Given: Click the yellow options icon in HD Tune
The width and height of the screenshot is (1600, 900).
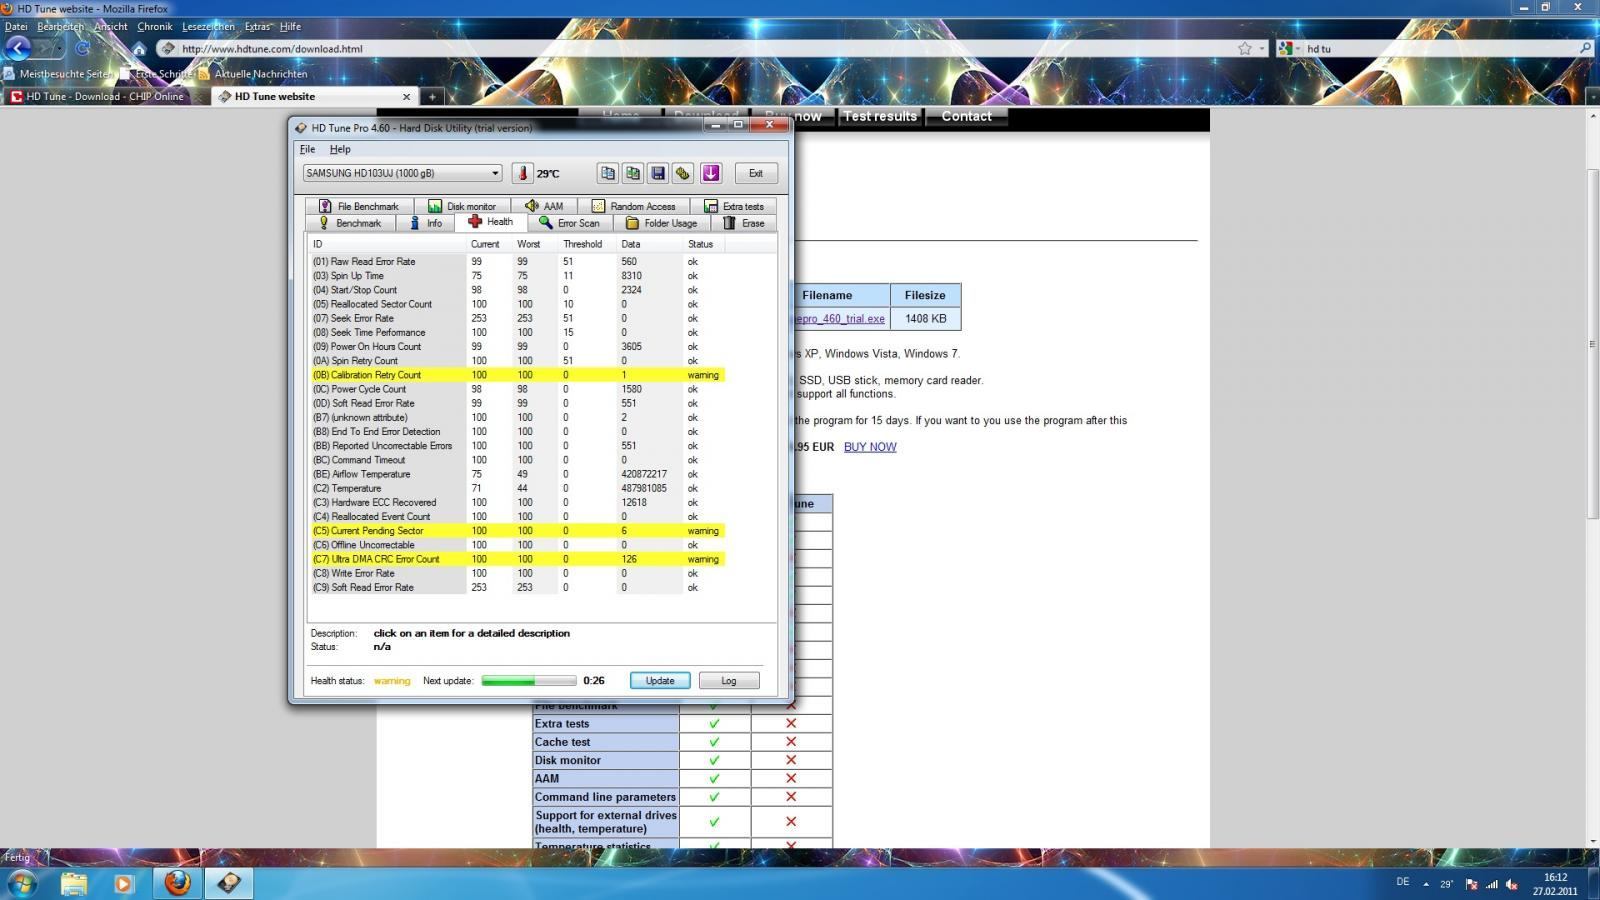Looking at the screenshot, I should pos(683,173).
